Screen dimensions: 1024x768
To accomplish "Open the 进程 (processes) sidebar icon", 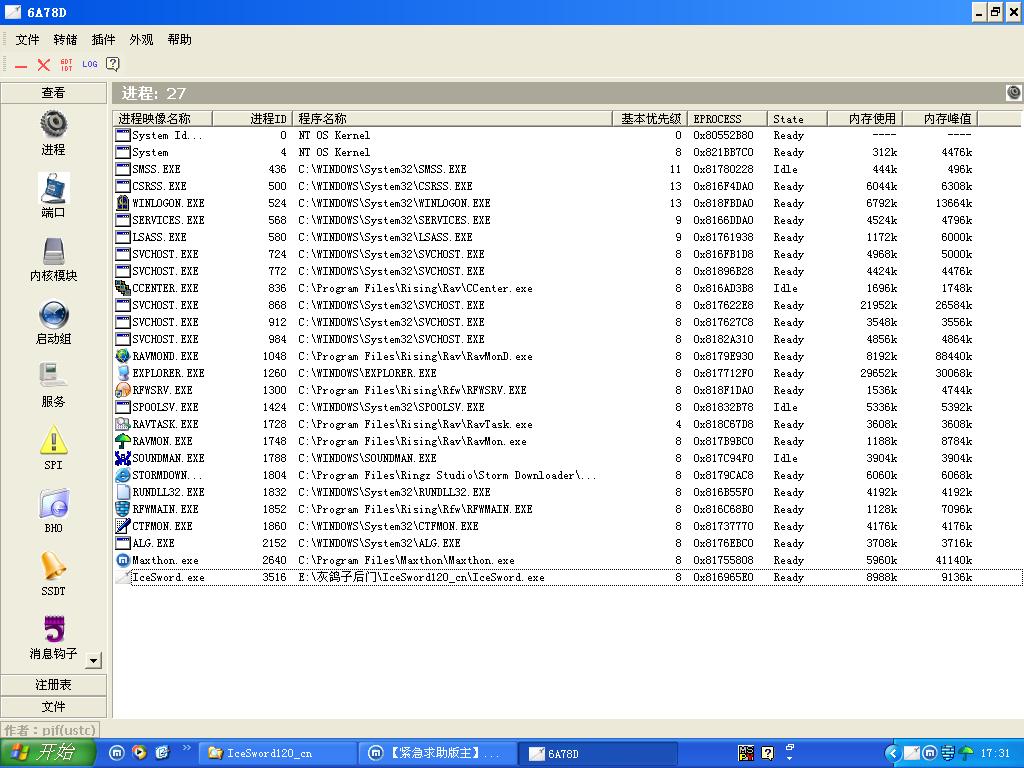I will [x=54, y=123].
